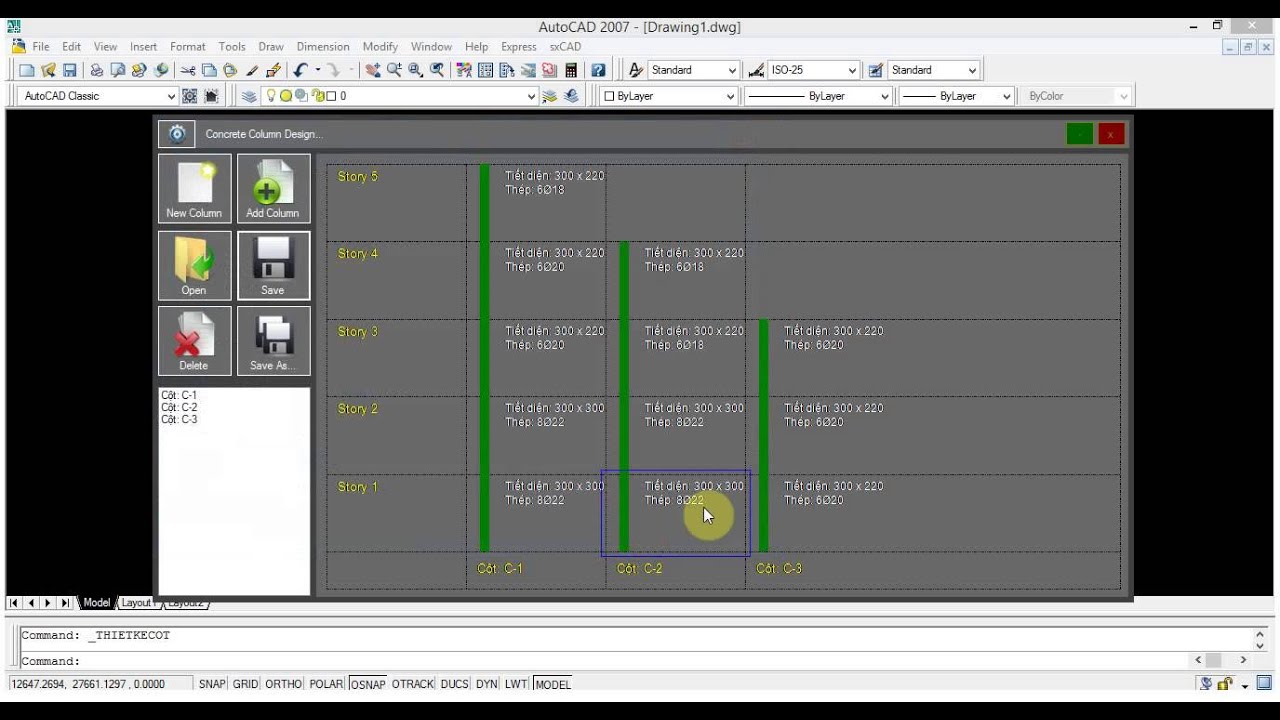Click the Dimension Style icon beside ISO-25
Viewport: 1280px width, 720px height.
point(755,70)
